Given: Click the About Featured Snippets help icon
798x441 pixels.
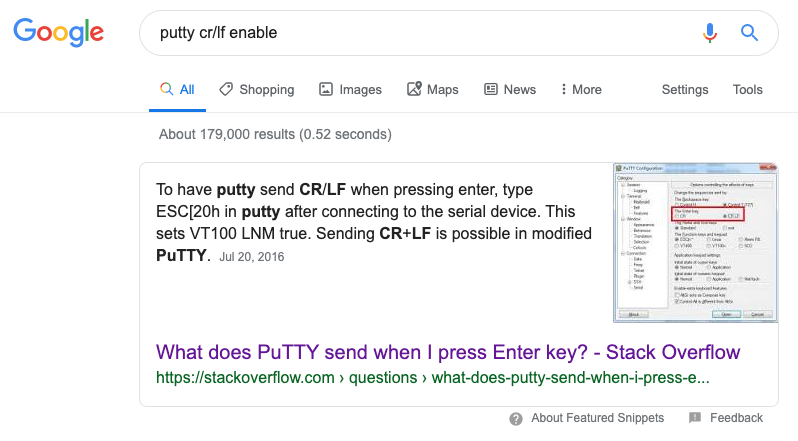Looking at the screenshot, I should 516,418.
